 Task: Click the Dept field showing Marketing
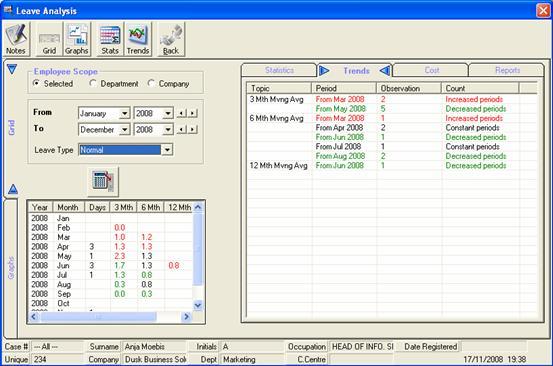tap(252, 359)
